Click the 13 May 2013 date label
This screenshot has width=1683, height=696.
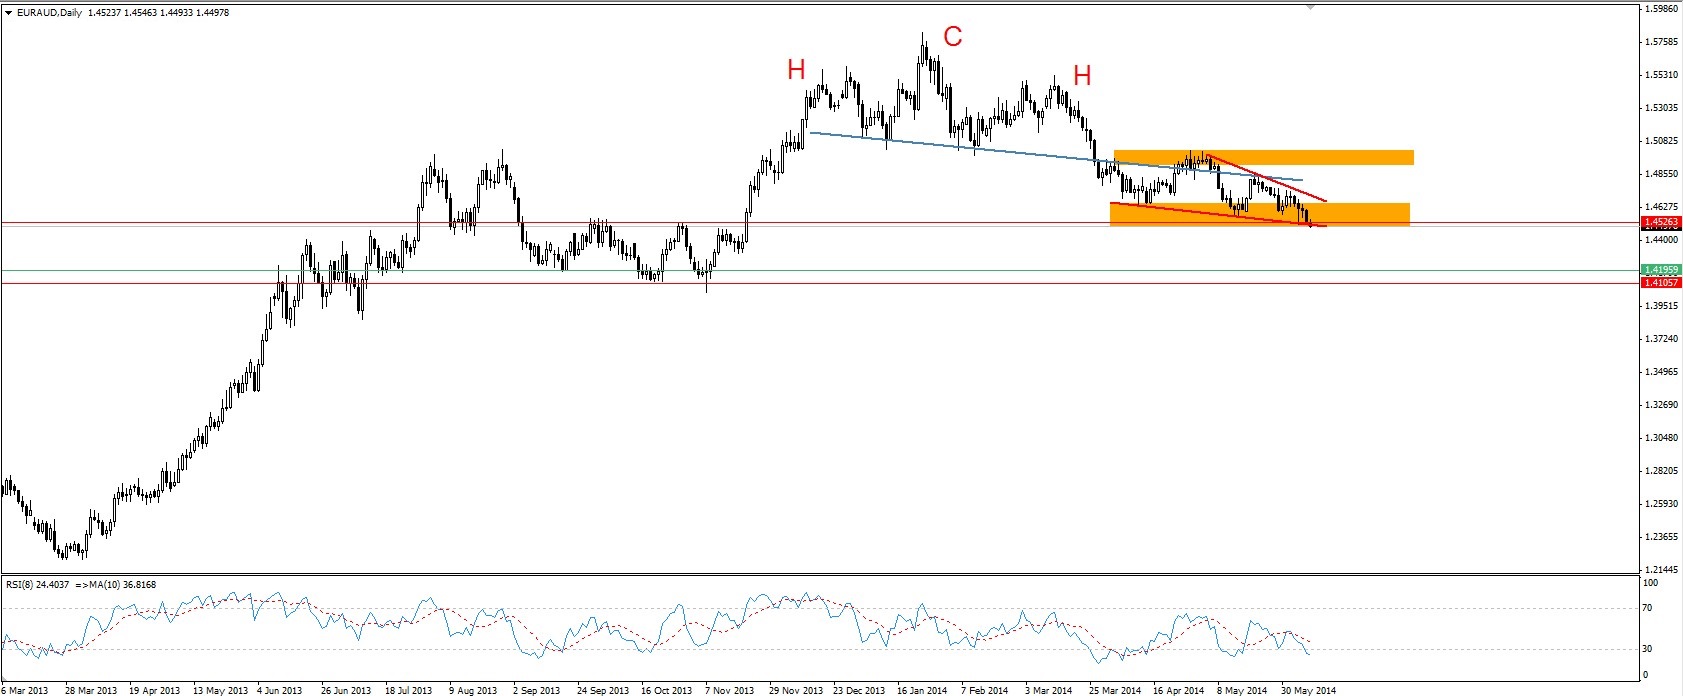[219, 690]
